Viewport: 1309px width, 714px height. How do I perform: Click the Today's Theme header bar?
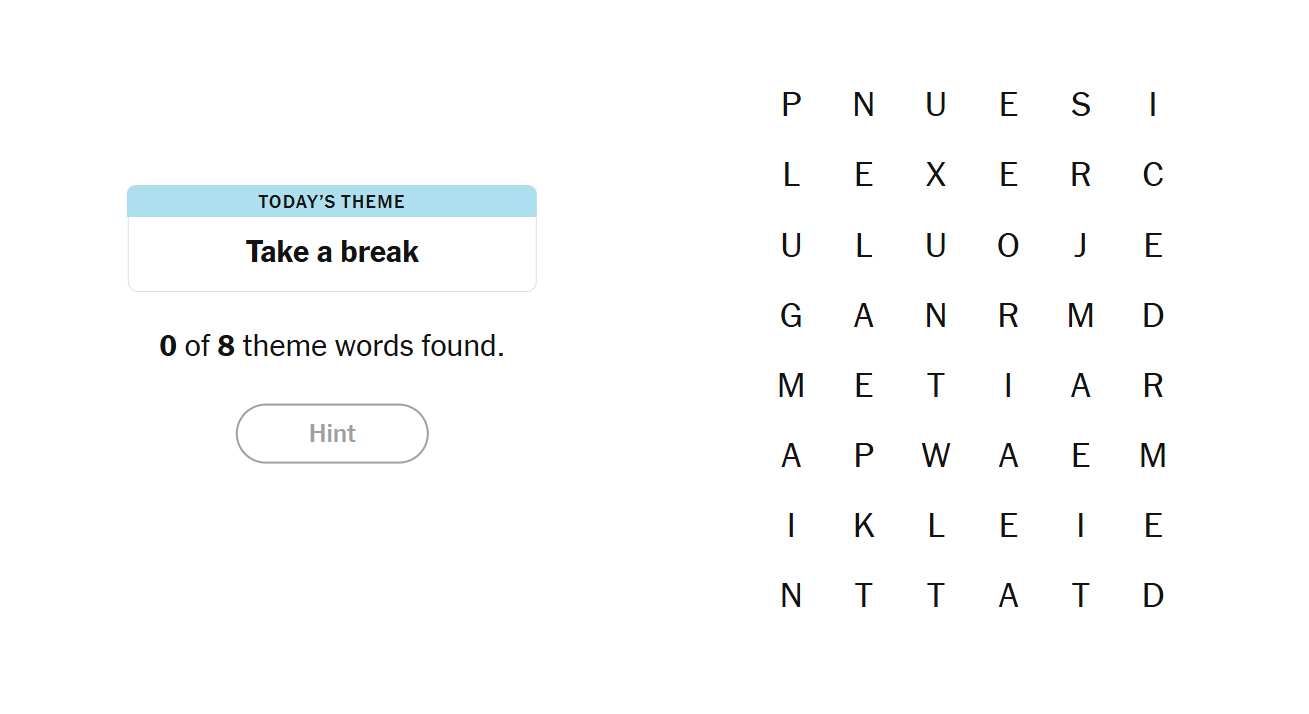coord(332,201)
